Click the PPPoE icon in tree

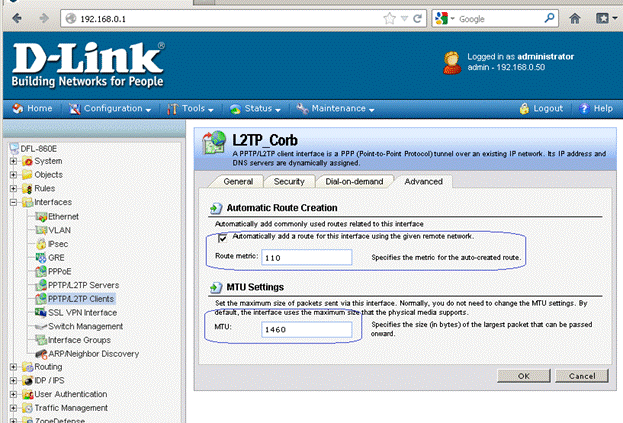(x=41, y=271)
